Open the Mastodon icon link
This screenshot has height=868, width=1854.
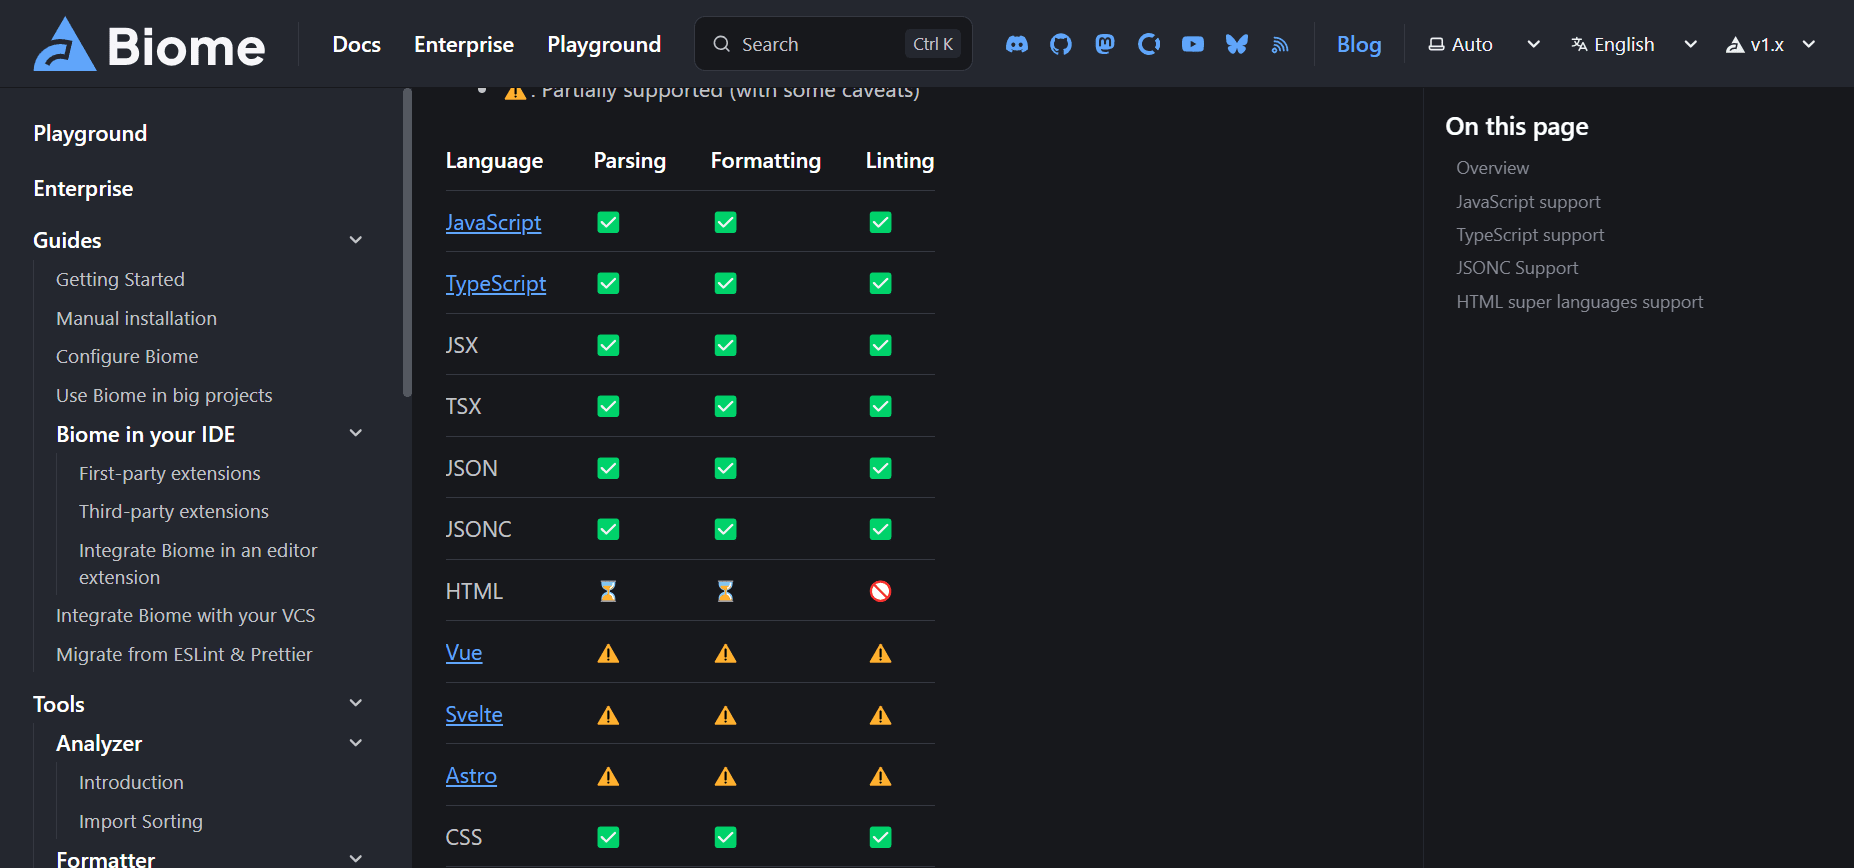pyautogui.click(x=1105, y=44)
